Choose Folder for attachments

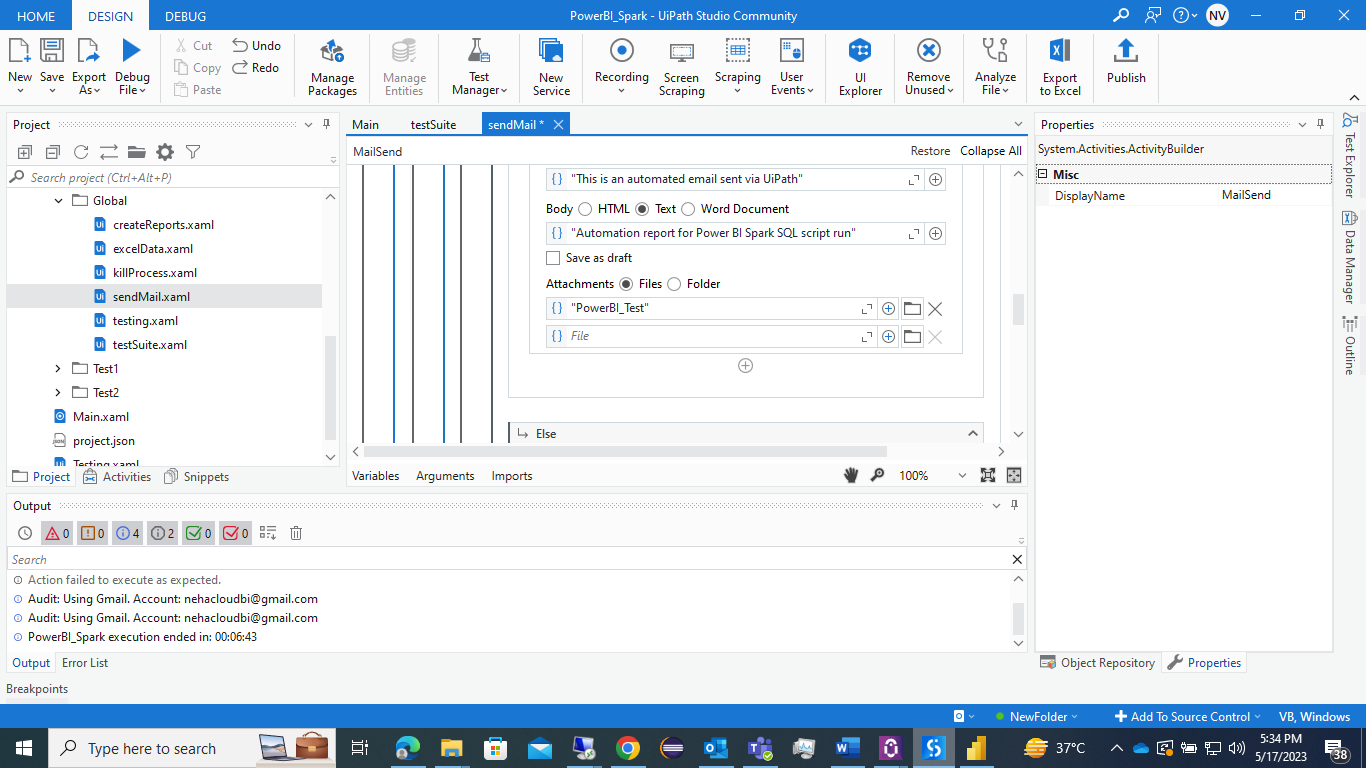click(674, 284)
